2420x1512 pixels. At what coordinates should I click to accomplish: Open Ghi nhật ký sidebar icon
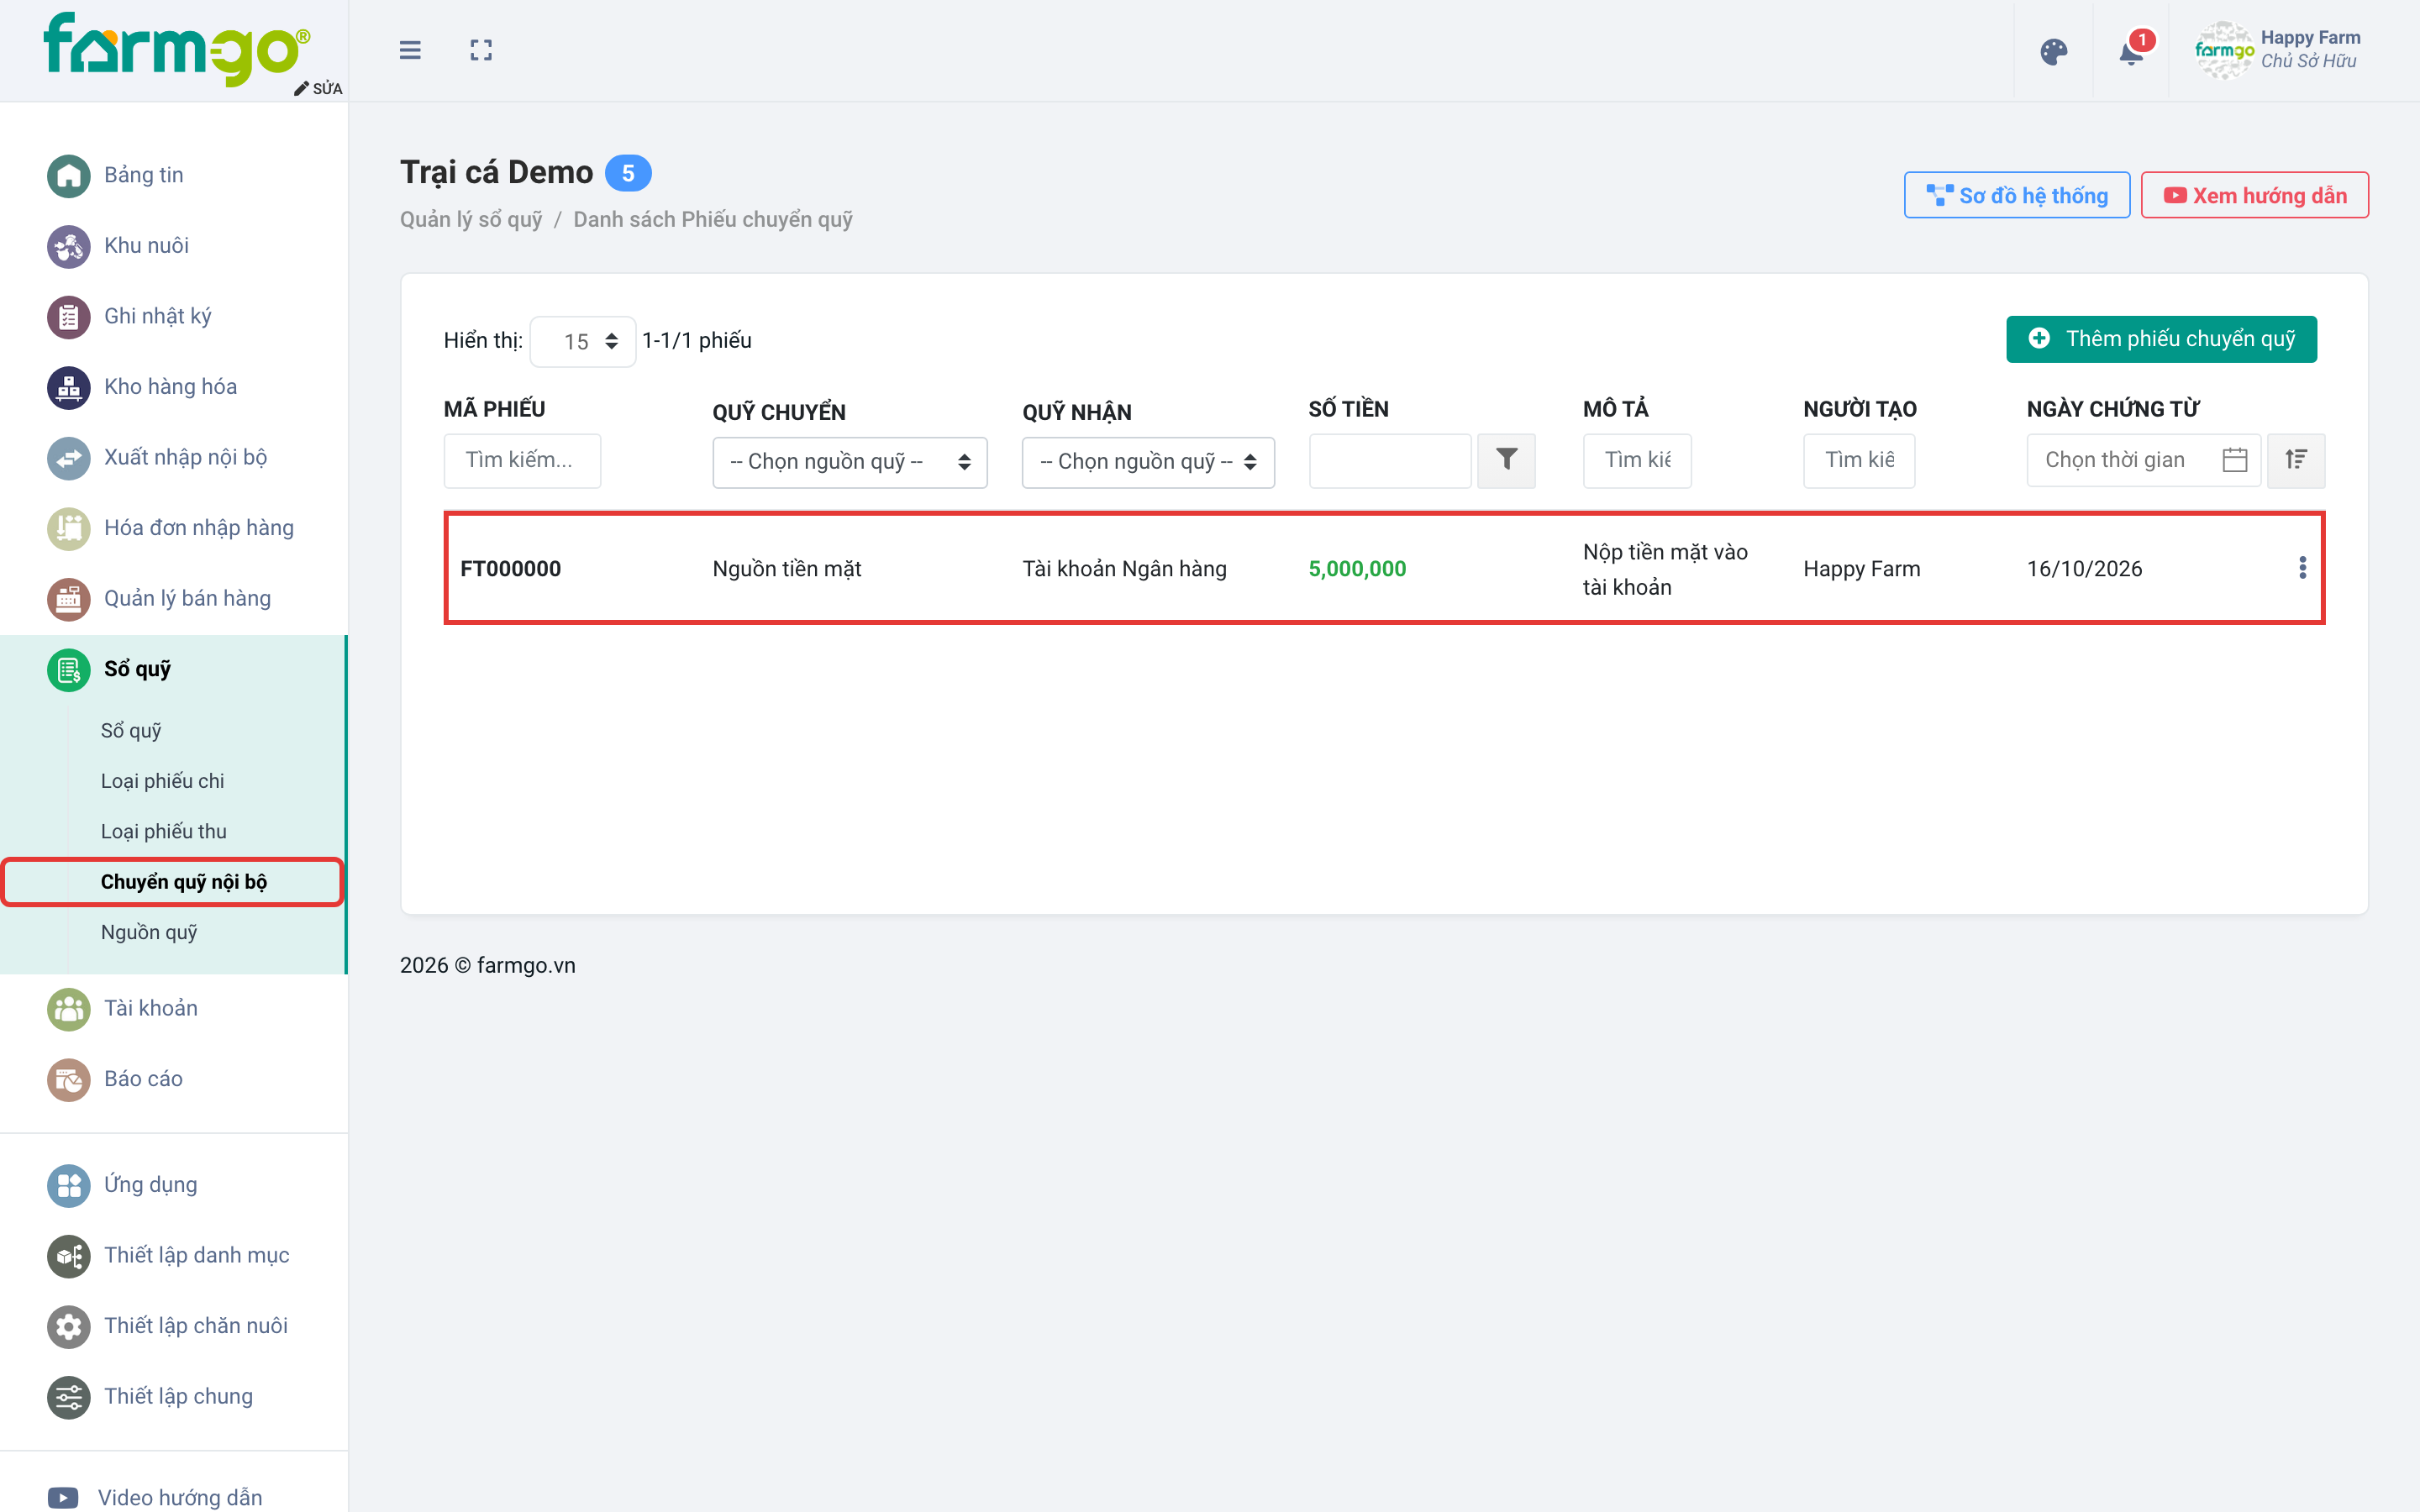click(x=69, y=317)
